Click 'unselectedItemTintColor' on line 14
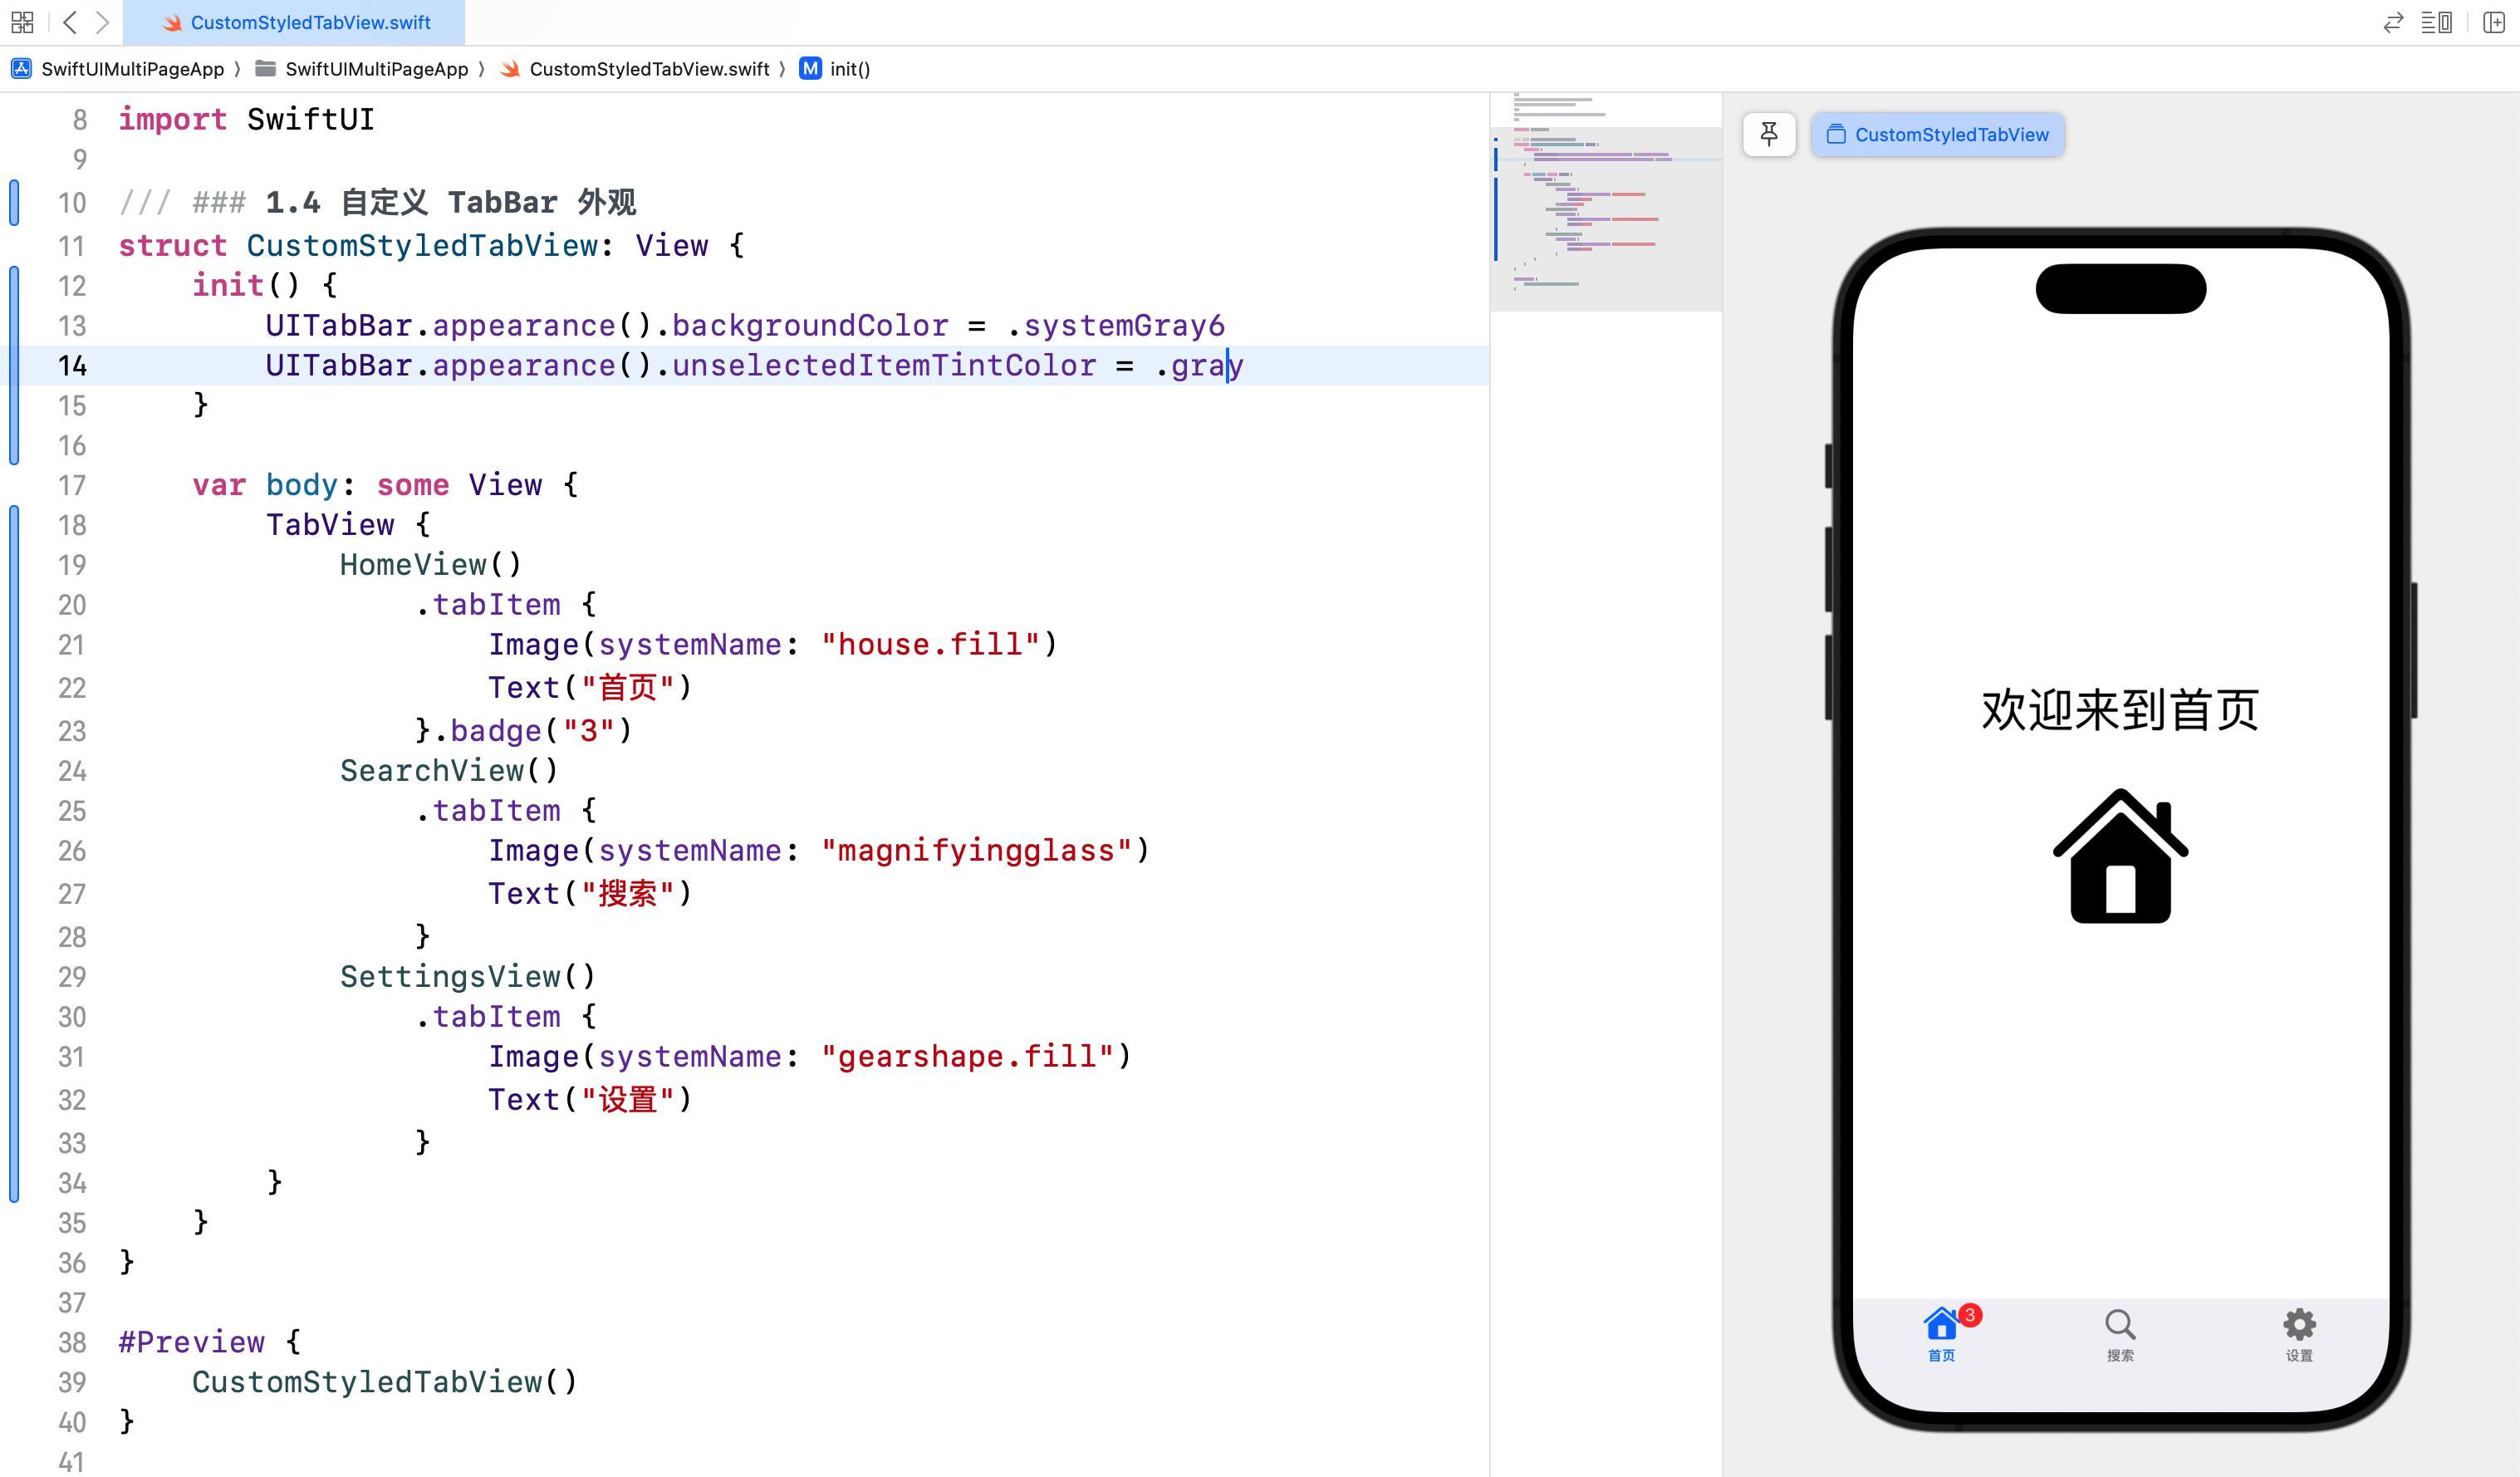 click(884, 365)
